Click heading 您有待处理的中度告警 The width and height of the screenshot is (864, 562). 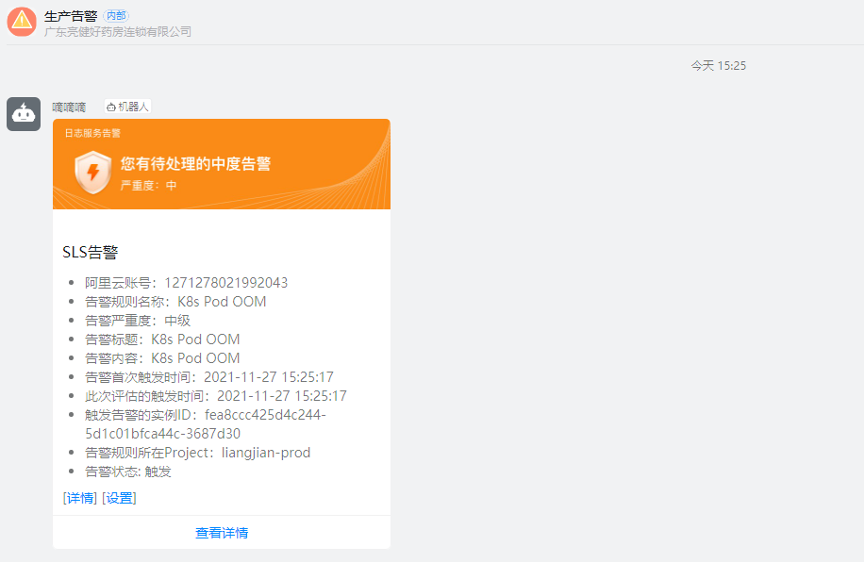[x=196, y=164]
